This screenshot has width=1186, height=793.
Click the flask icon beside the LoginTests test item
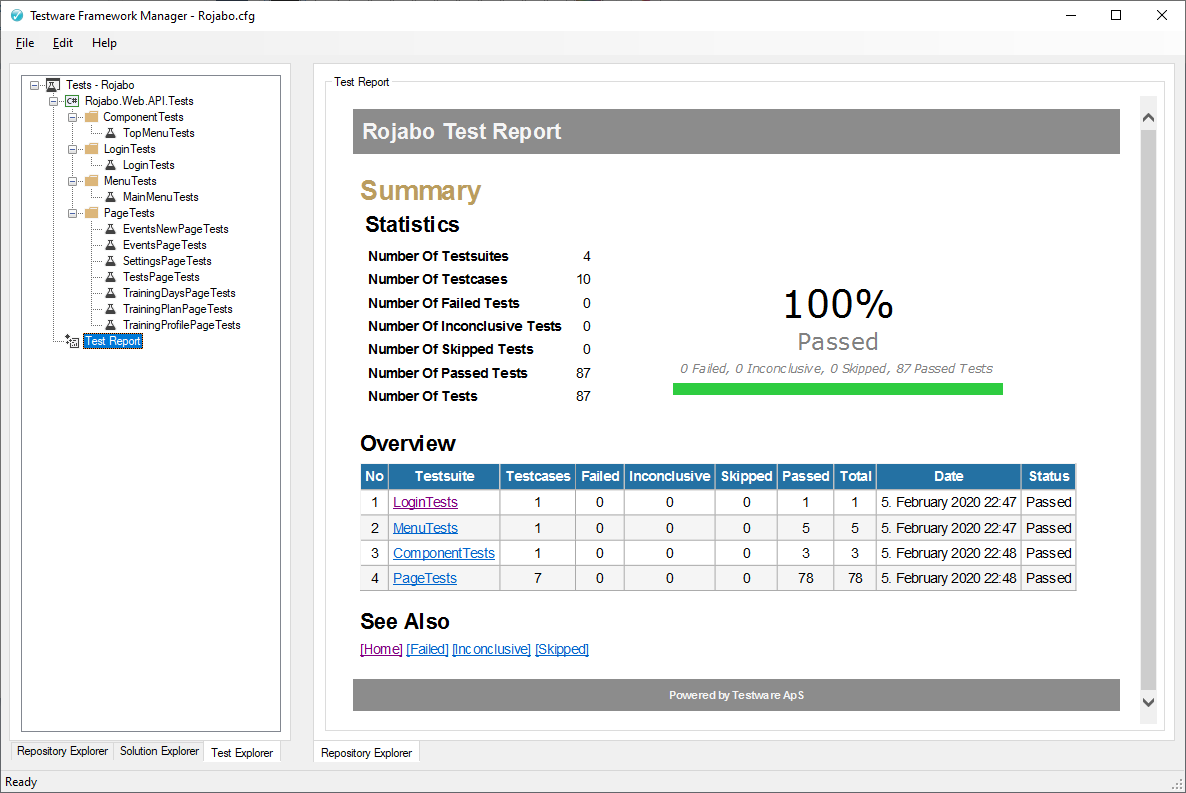coord(110,165)
